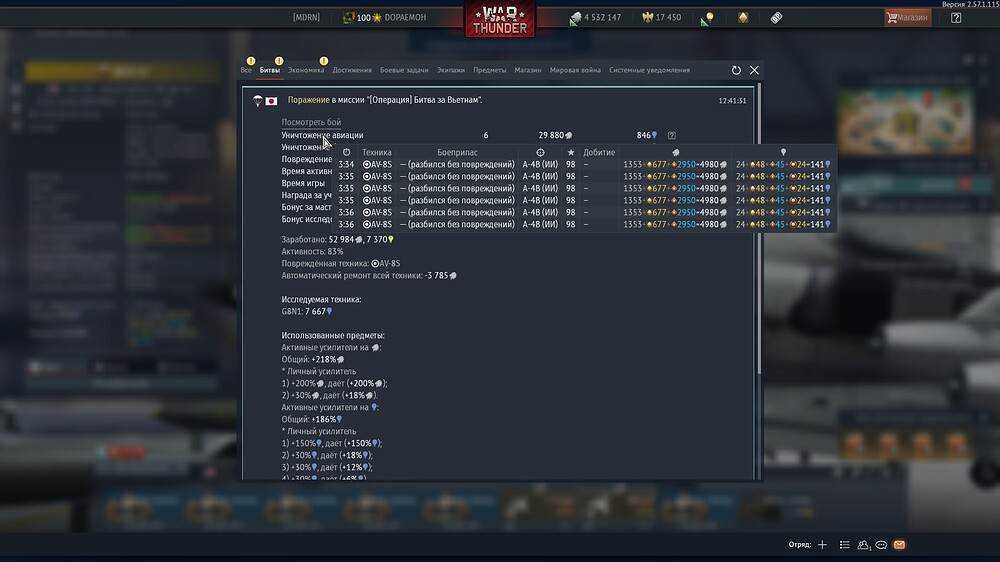Switch to the Предметы tab
The image size is (1000, 562).
pyautogui.click(x=490, y=70)
